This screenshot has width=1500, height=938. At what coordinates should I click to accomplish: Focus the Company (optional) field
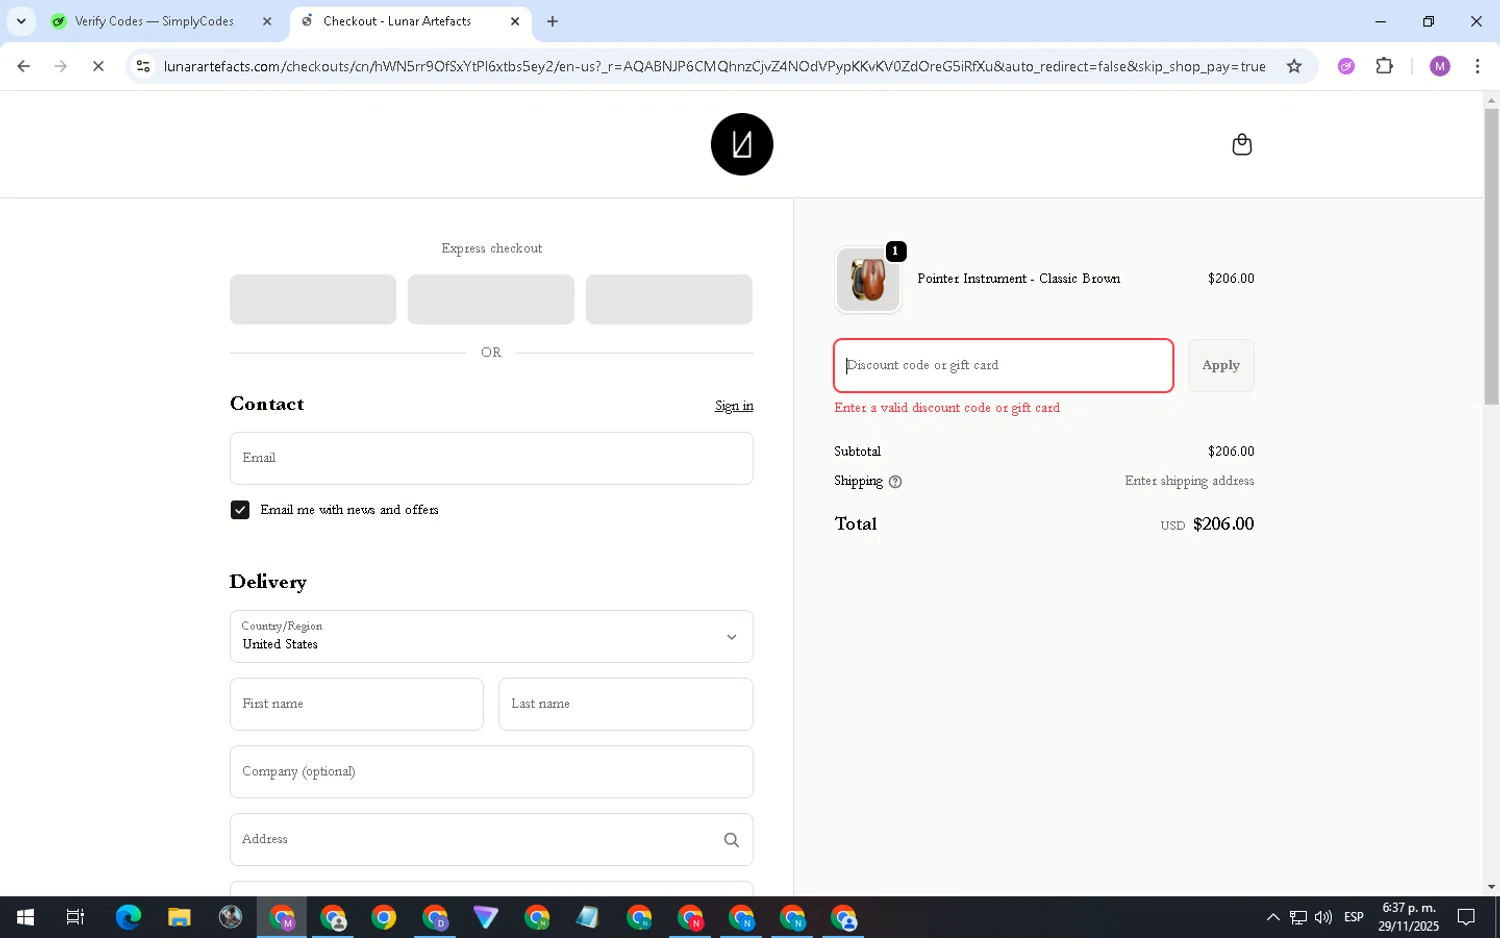tap(491, 772)
